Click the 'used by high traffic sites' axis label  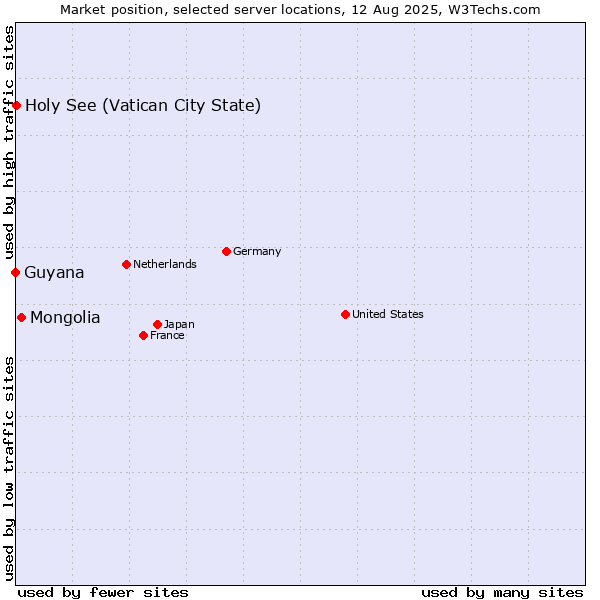(x=8, y=142)
